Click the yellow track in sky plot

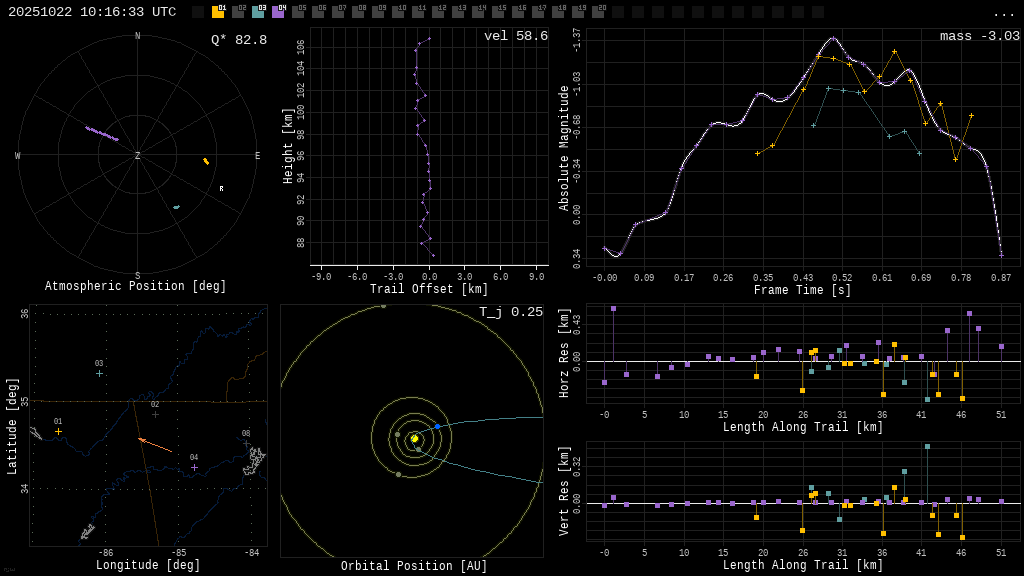pos(206,161)
